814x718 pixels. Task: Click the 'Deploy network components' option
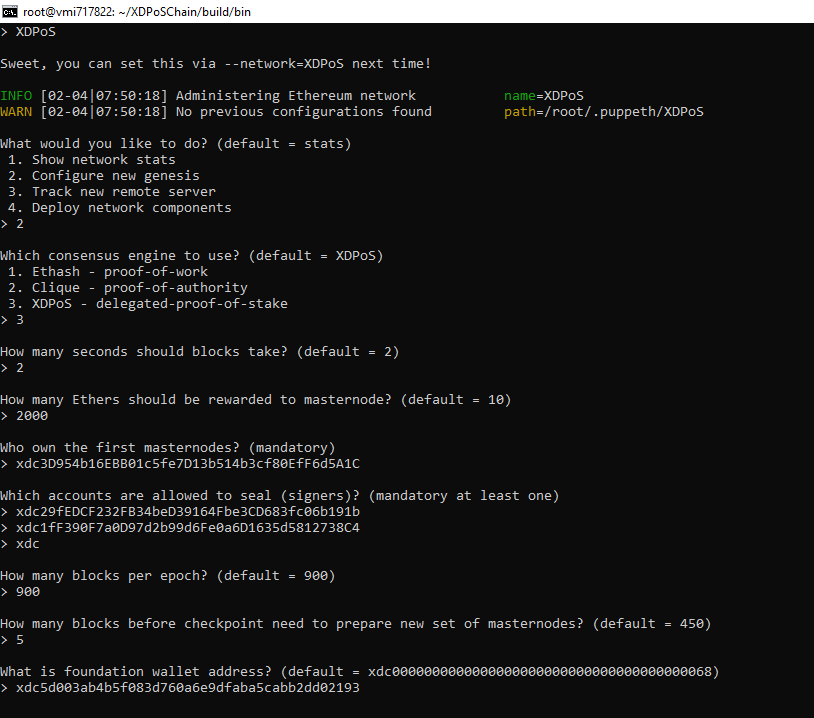131,208
